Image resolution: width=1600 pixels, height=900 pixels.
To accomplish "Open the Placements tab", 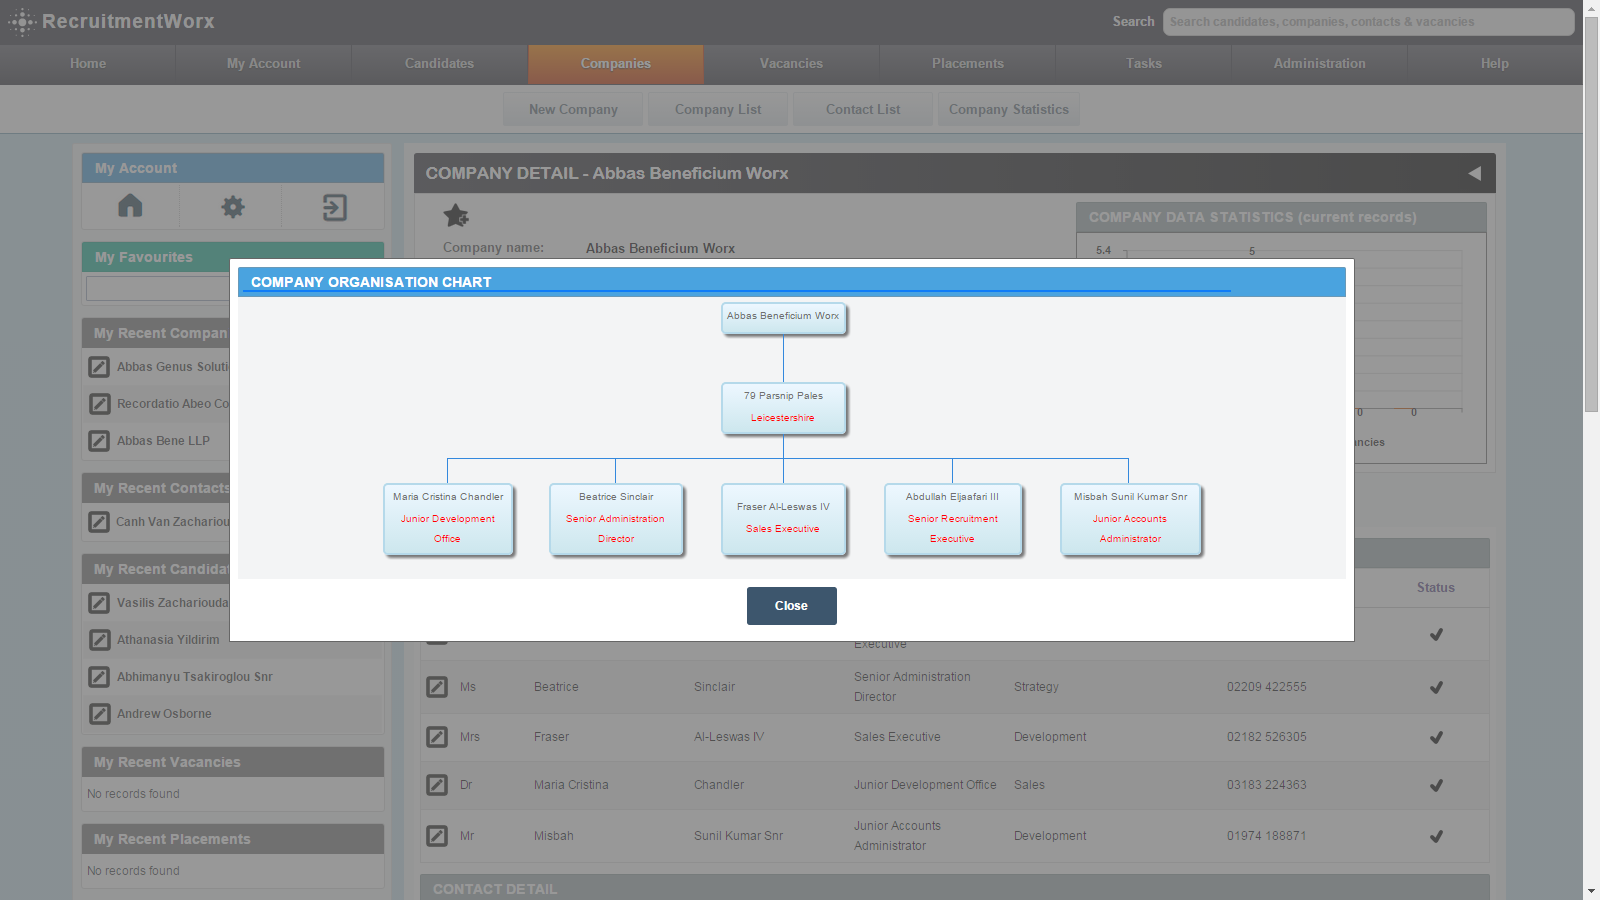I will click(x=968, y=64).
